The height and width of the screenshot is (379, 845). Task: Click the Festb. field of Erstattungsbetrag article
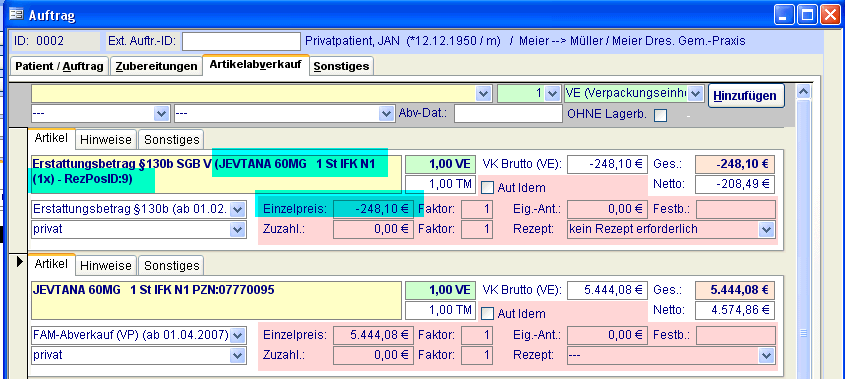click(x=736, y=209)
